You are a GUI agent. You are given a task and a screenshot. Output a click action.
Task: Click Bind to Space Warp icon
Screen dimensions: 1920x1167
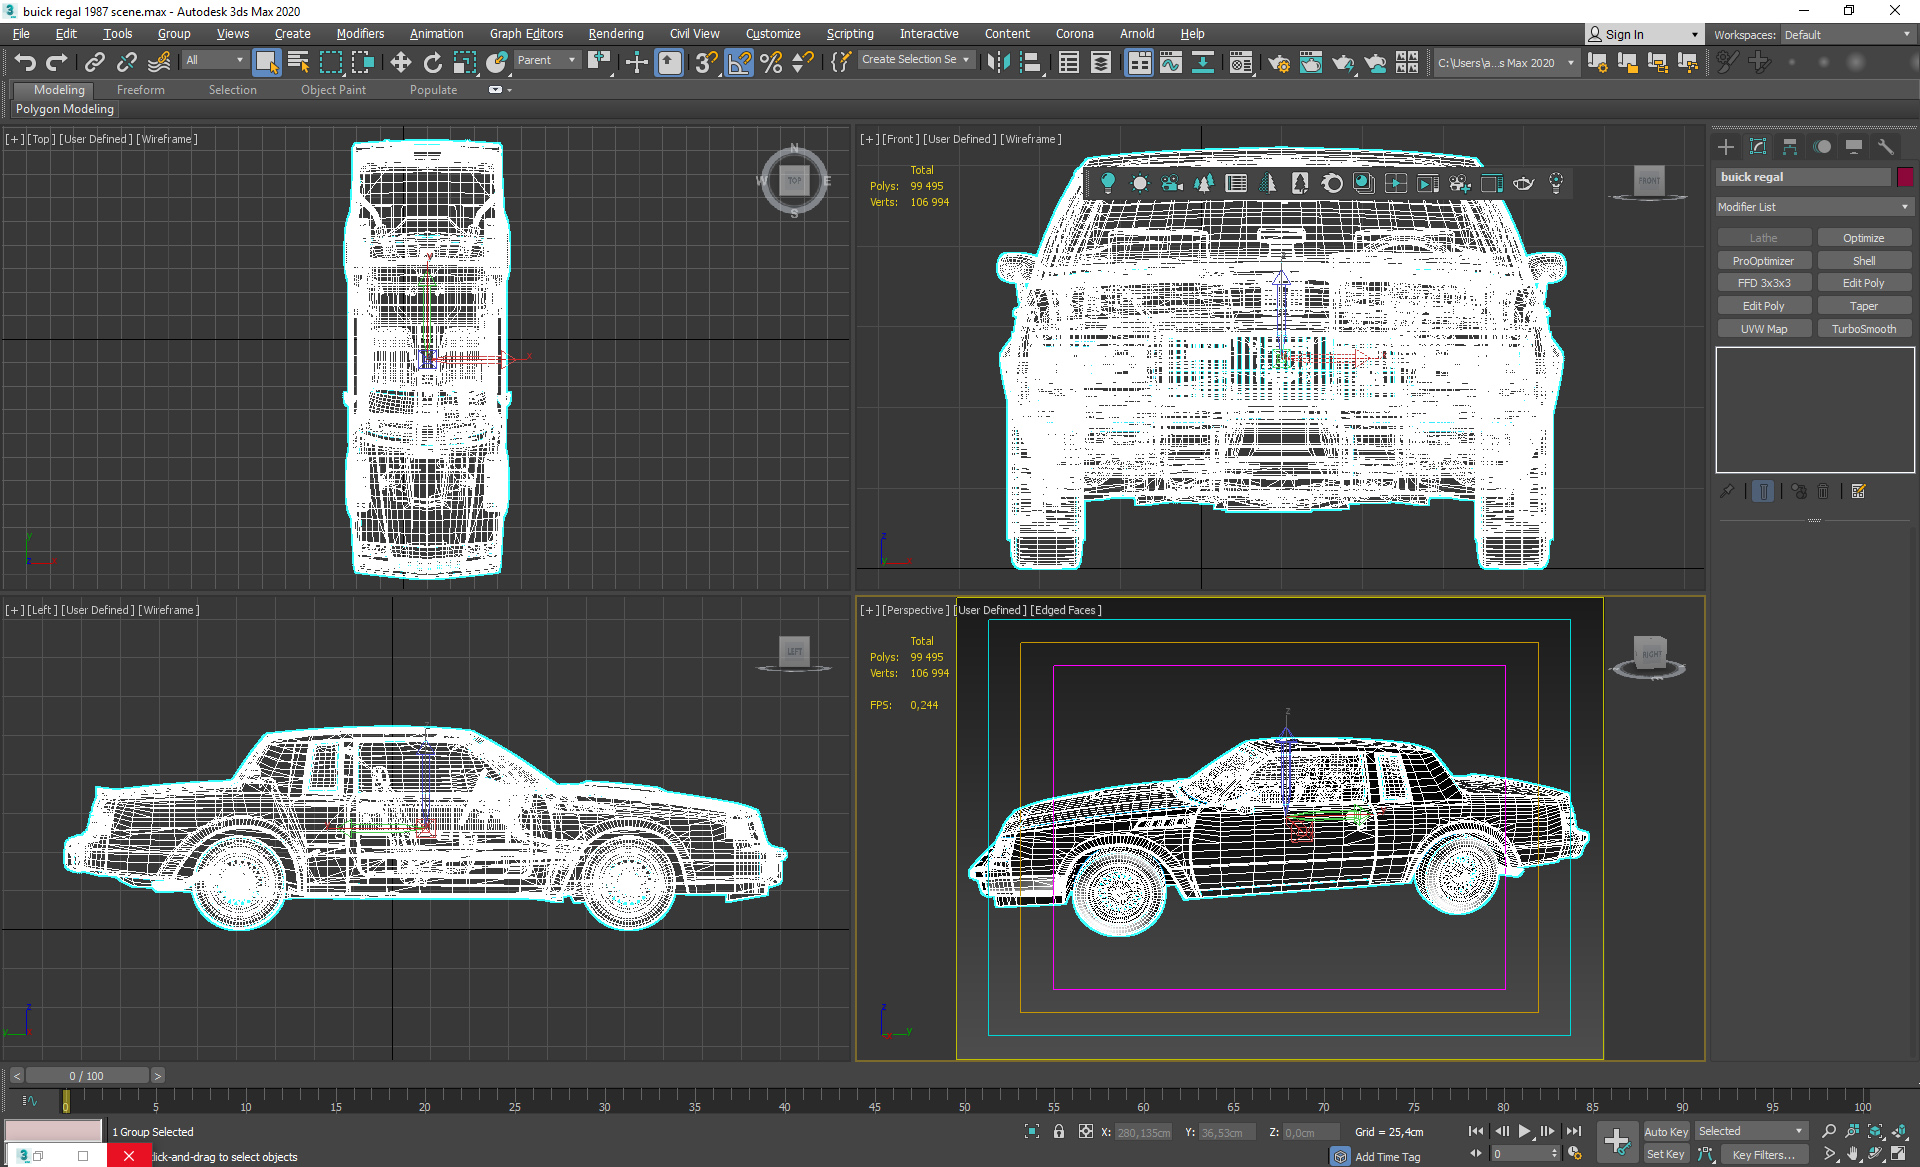159,63
